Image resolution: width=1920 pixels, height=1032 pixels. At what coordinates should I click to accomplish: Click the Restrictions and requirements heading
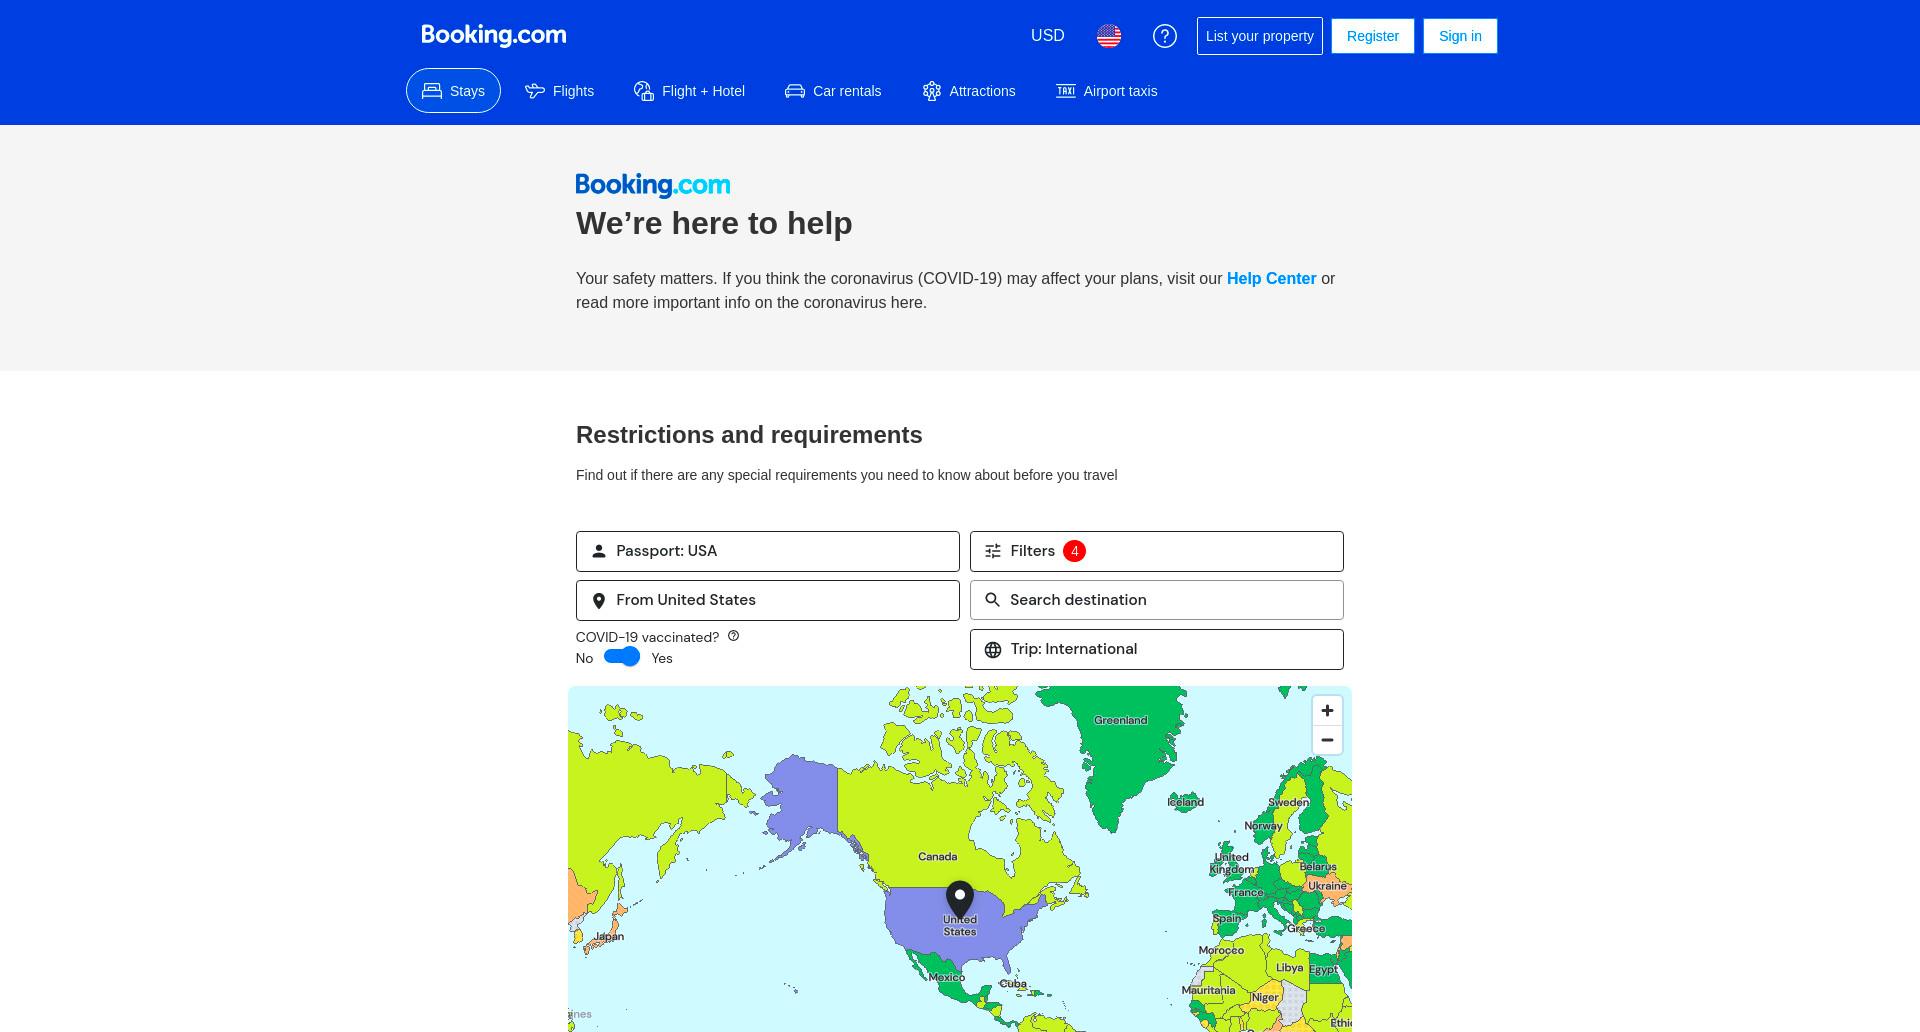click(x=749, y=435)
